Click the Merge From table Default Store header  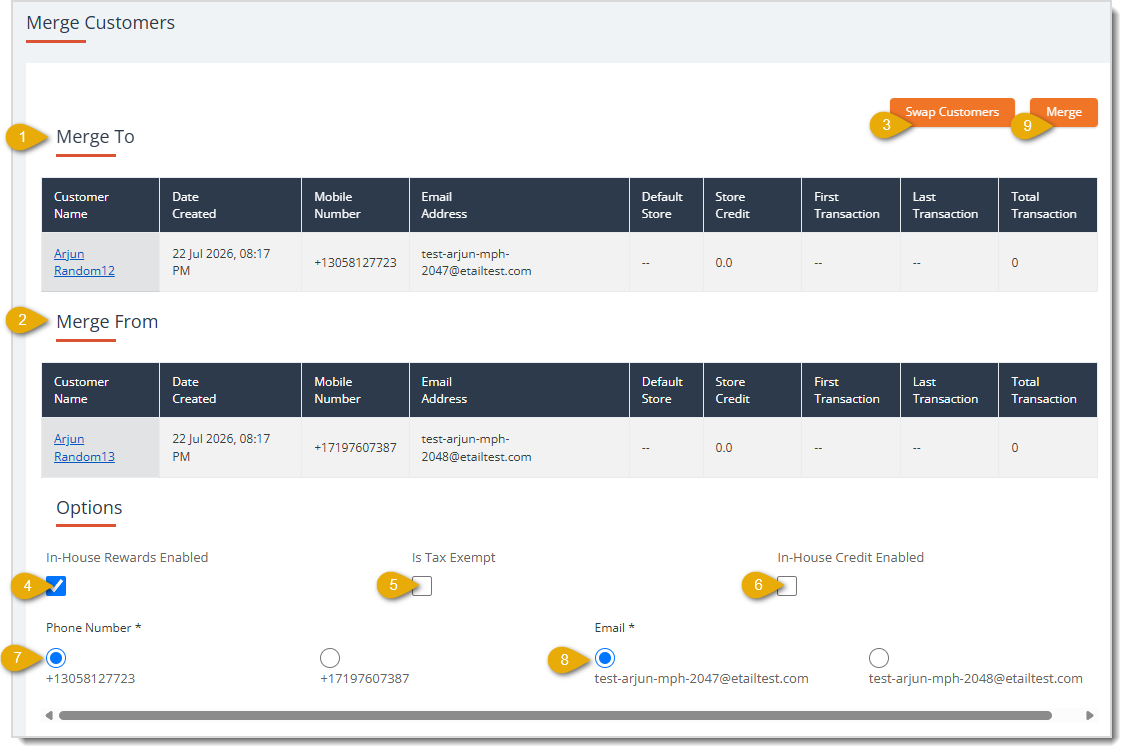666,390
